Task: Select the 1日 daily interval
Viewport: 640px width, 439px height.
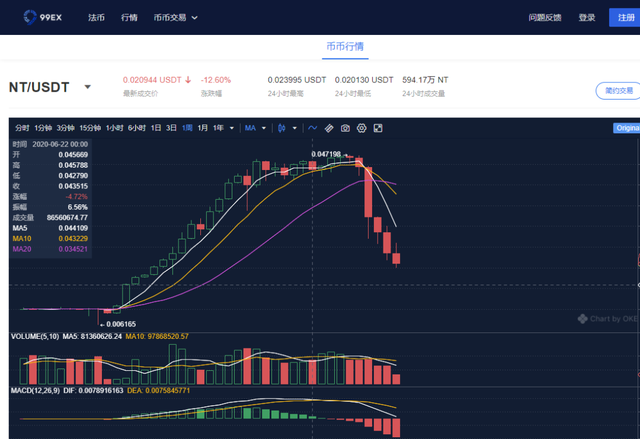Action: (x=156, y=128)
